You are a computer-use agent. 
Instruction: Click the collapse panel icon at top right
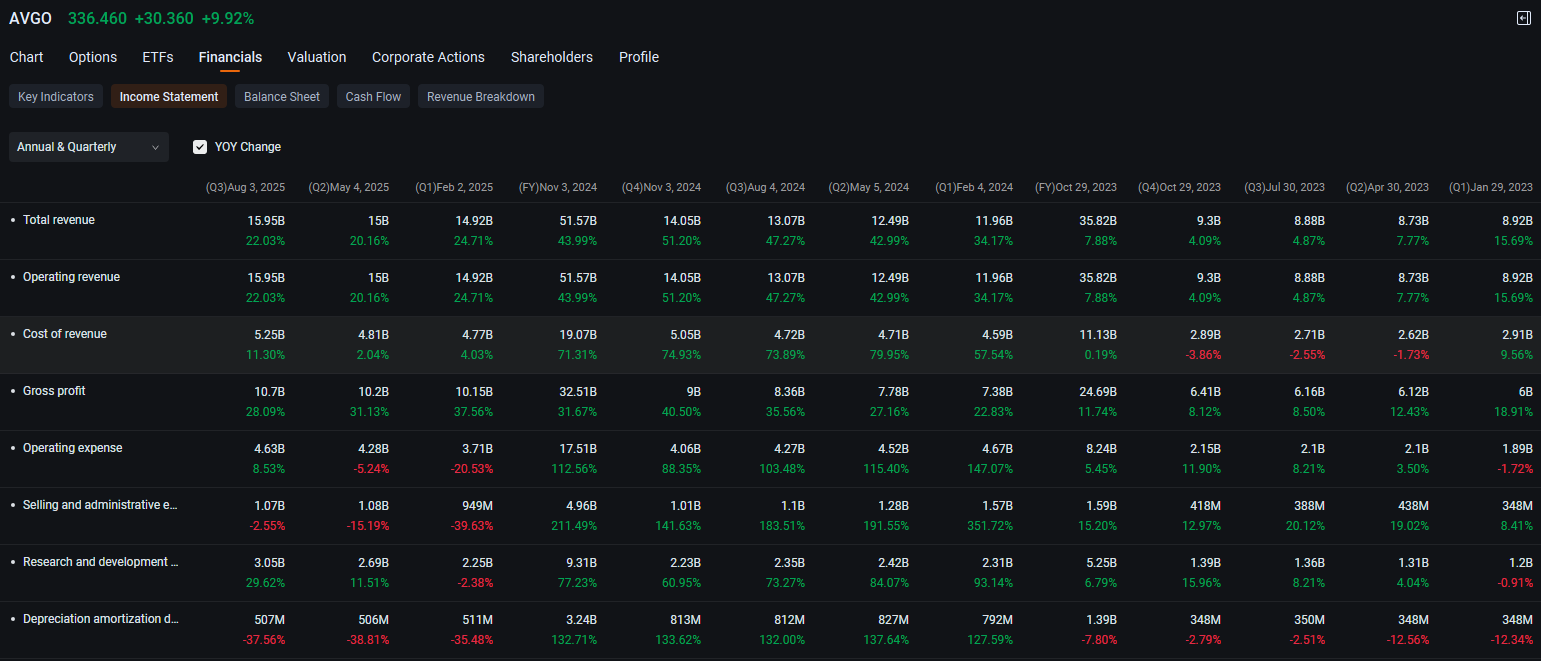click(1523, 18)
